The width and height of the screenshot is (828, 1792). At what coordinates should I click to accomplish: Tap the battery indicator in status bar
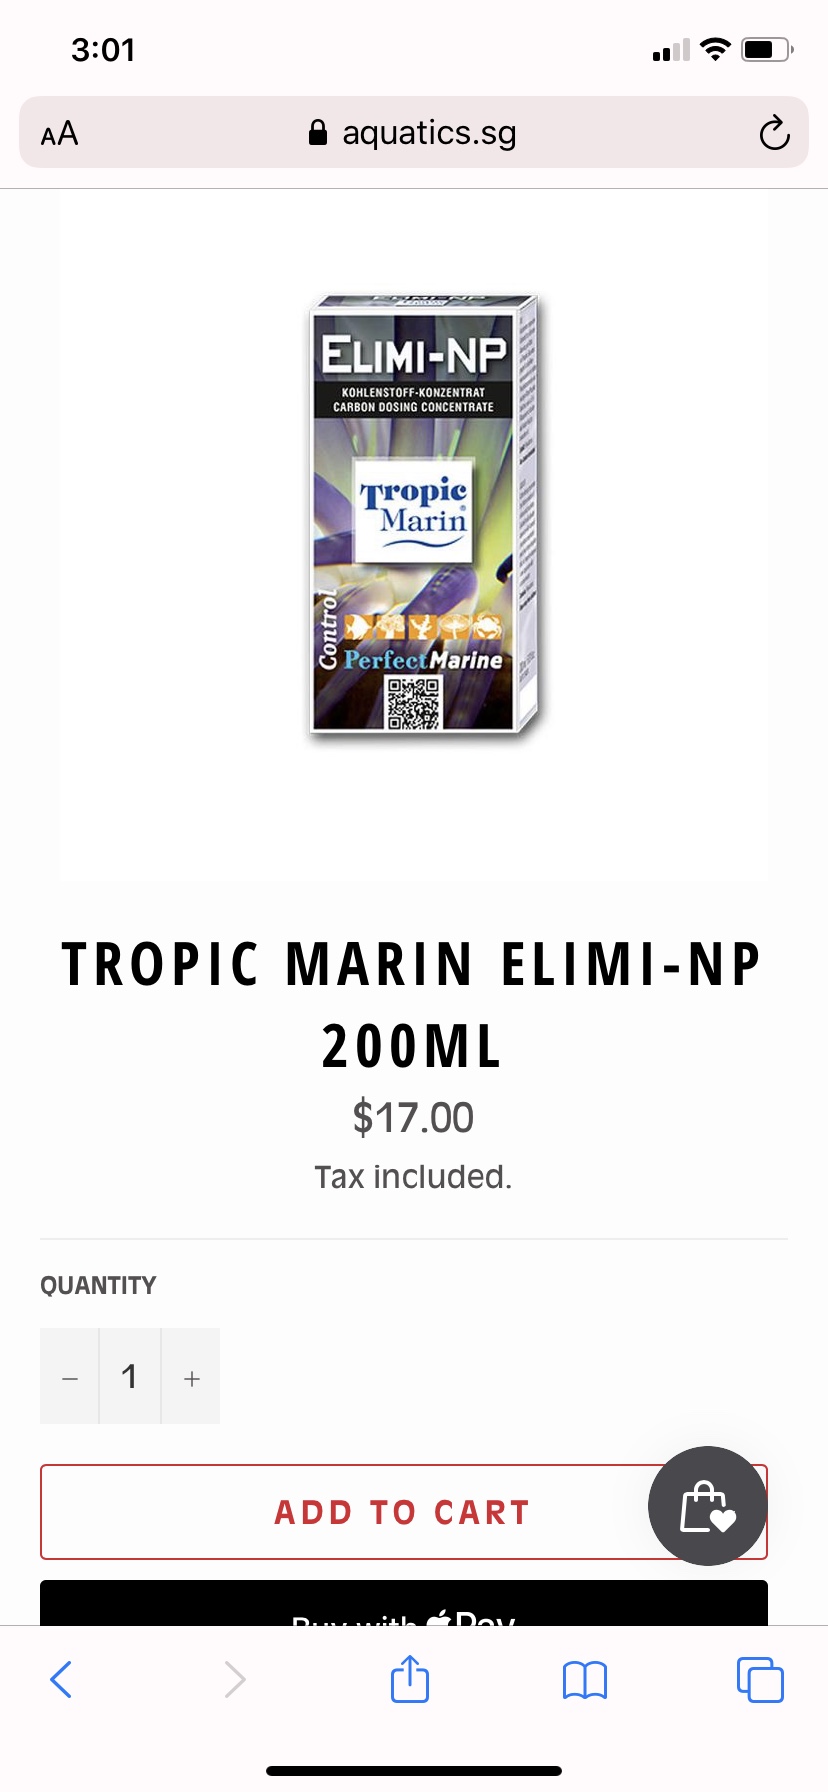click(x=767, y=49)
